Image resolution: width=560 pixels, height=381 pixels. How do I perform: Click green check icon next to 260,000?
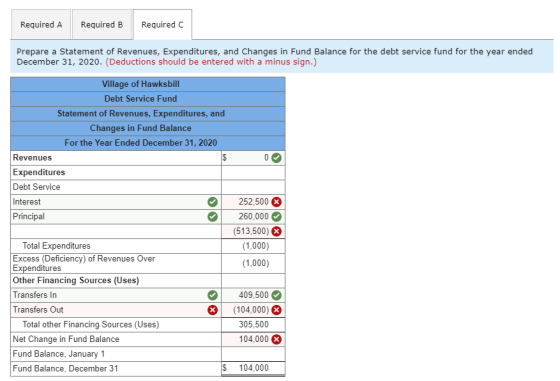coord(276,217)
